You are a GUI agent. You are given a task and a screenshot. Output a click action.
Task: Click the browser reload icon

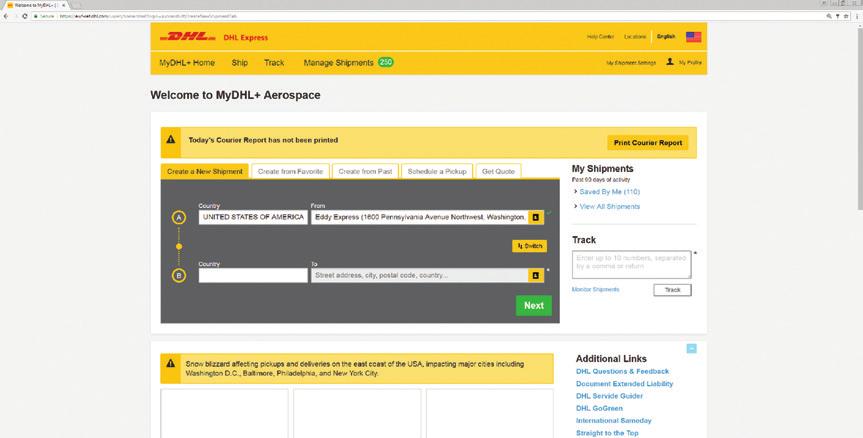point(25,17)
